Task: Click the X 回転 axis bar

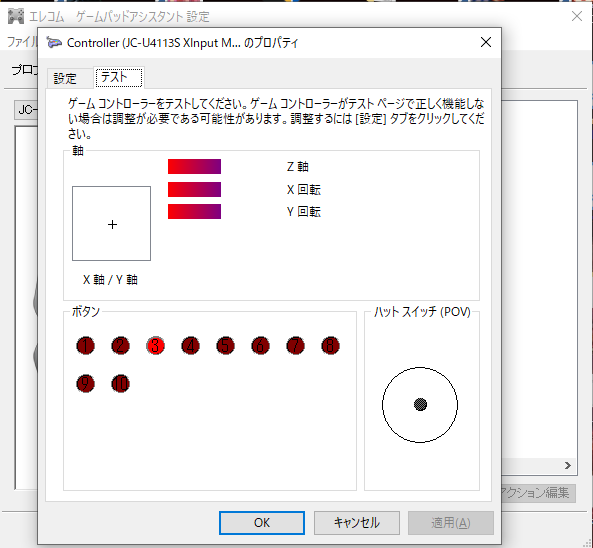Action: tap(194, 189)
